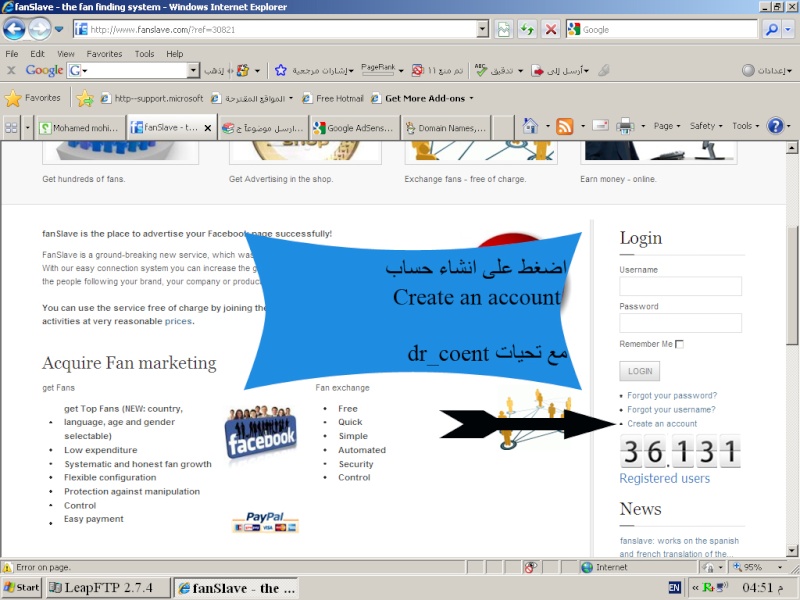The image size is (800, 600).
Task: Click Error on page warning icon
Action: click(8, 567)
